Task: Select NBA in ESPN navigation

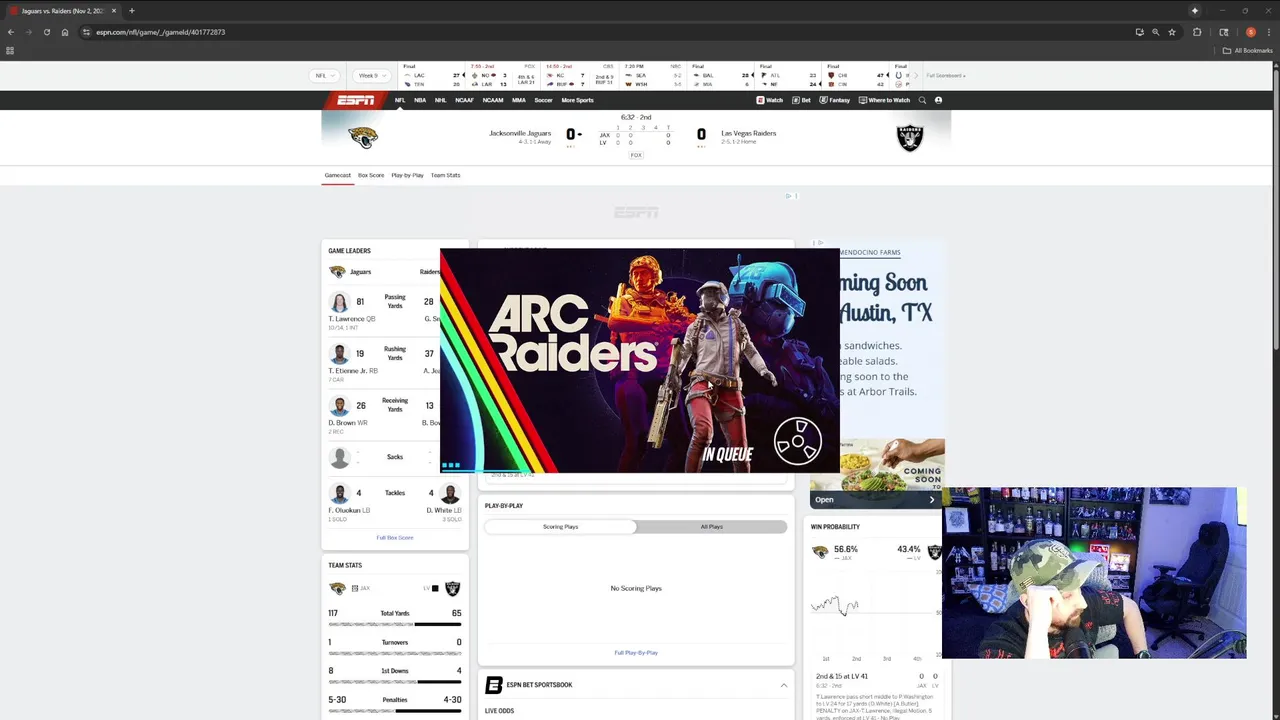Action: click(x=420, y=100)
